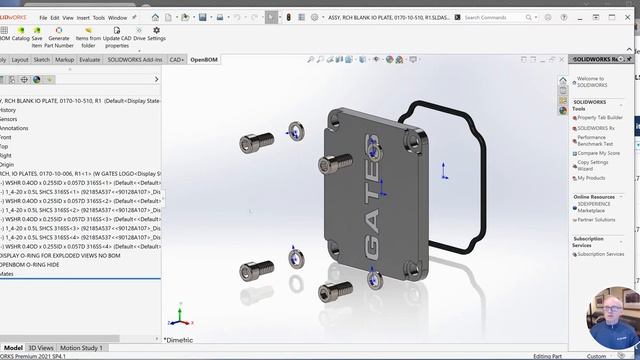Click Apply Scene icon in view toolbar

pos(399,60)
